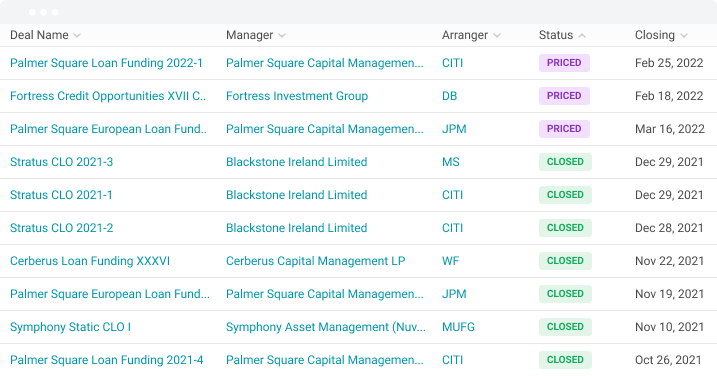Expand the Arranger column header arrow

[x=497, y=36]
